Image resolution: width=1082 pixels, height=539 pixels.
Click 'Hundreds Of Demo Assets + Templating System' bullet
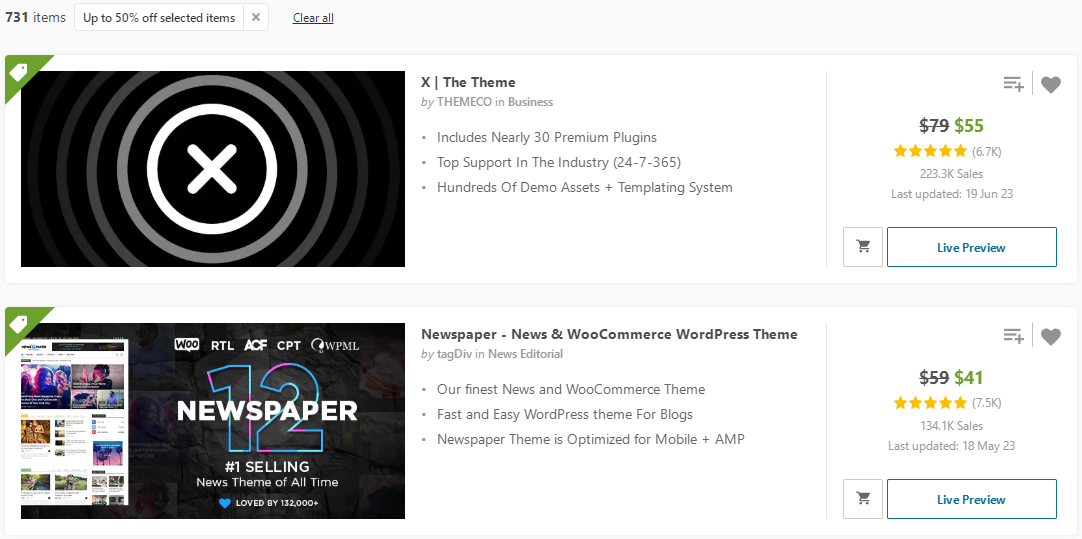(584, 187)
